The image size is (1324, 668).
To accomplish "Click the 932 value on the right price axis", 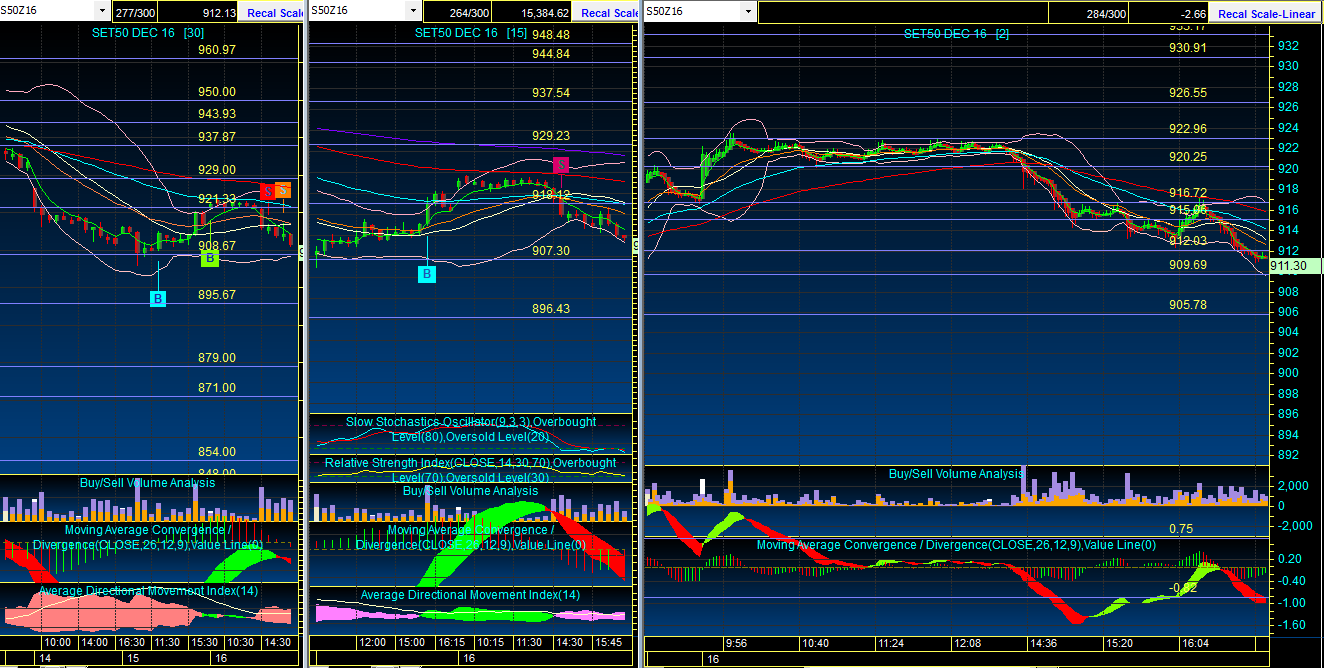I will [x=1289, y=46].
